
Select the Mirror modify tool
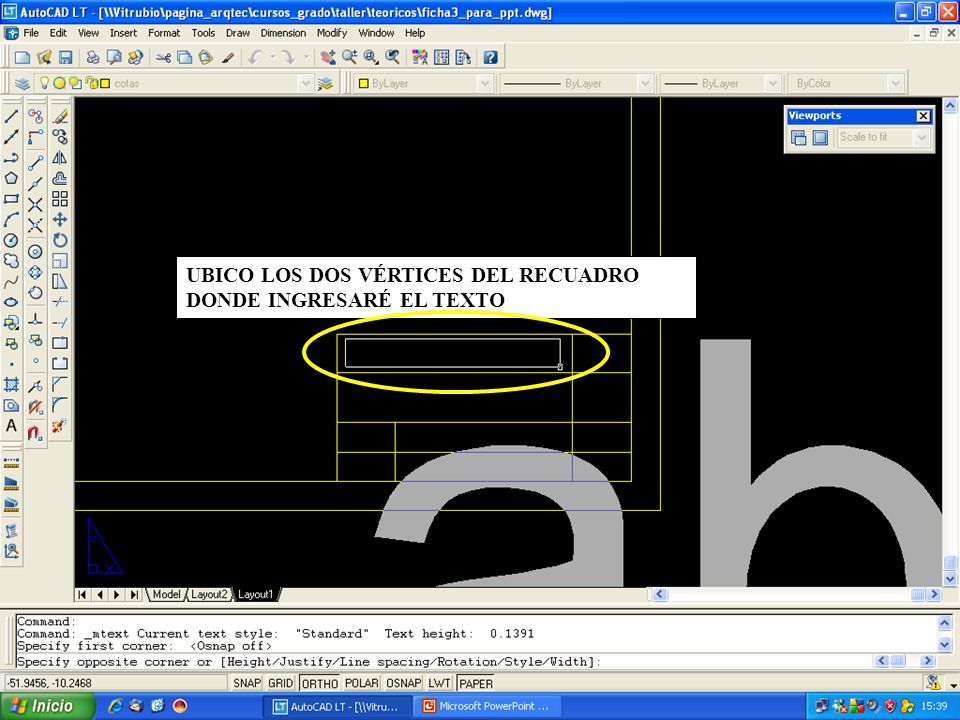tap(60, 157)
